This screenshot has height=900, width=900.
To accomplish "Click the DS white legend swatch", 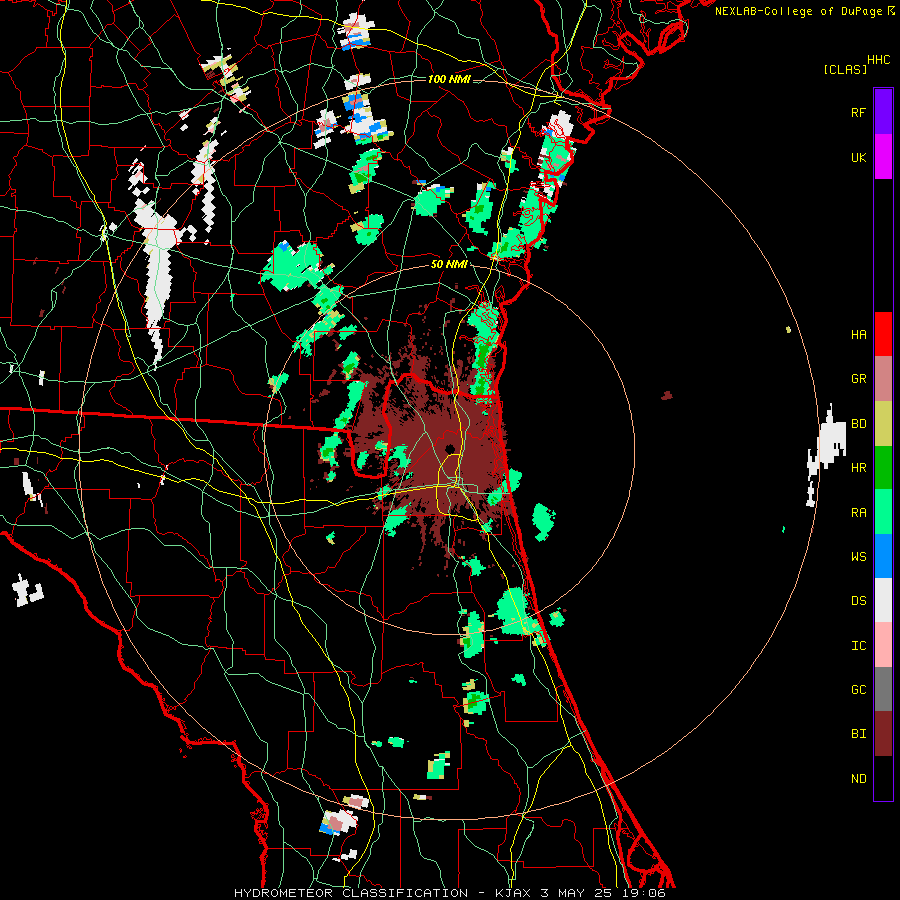I will point(883,600).
